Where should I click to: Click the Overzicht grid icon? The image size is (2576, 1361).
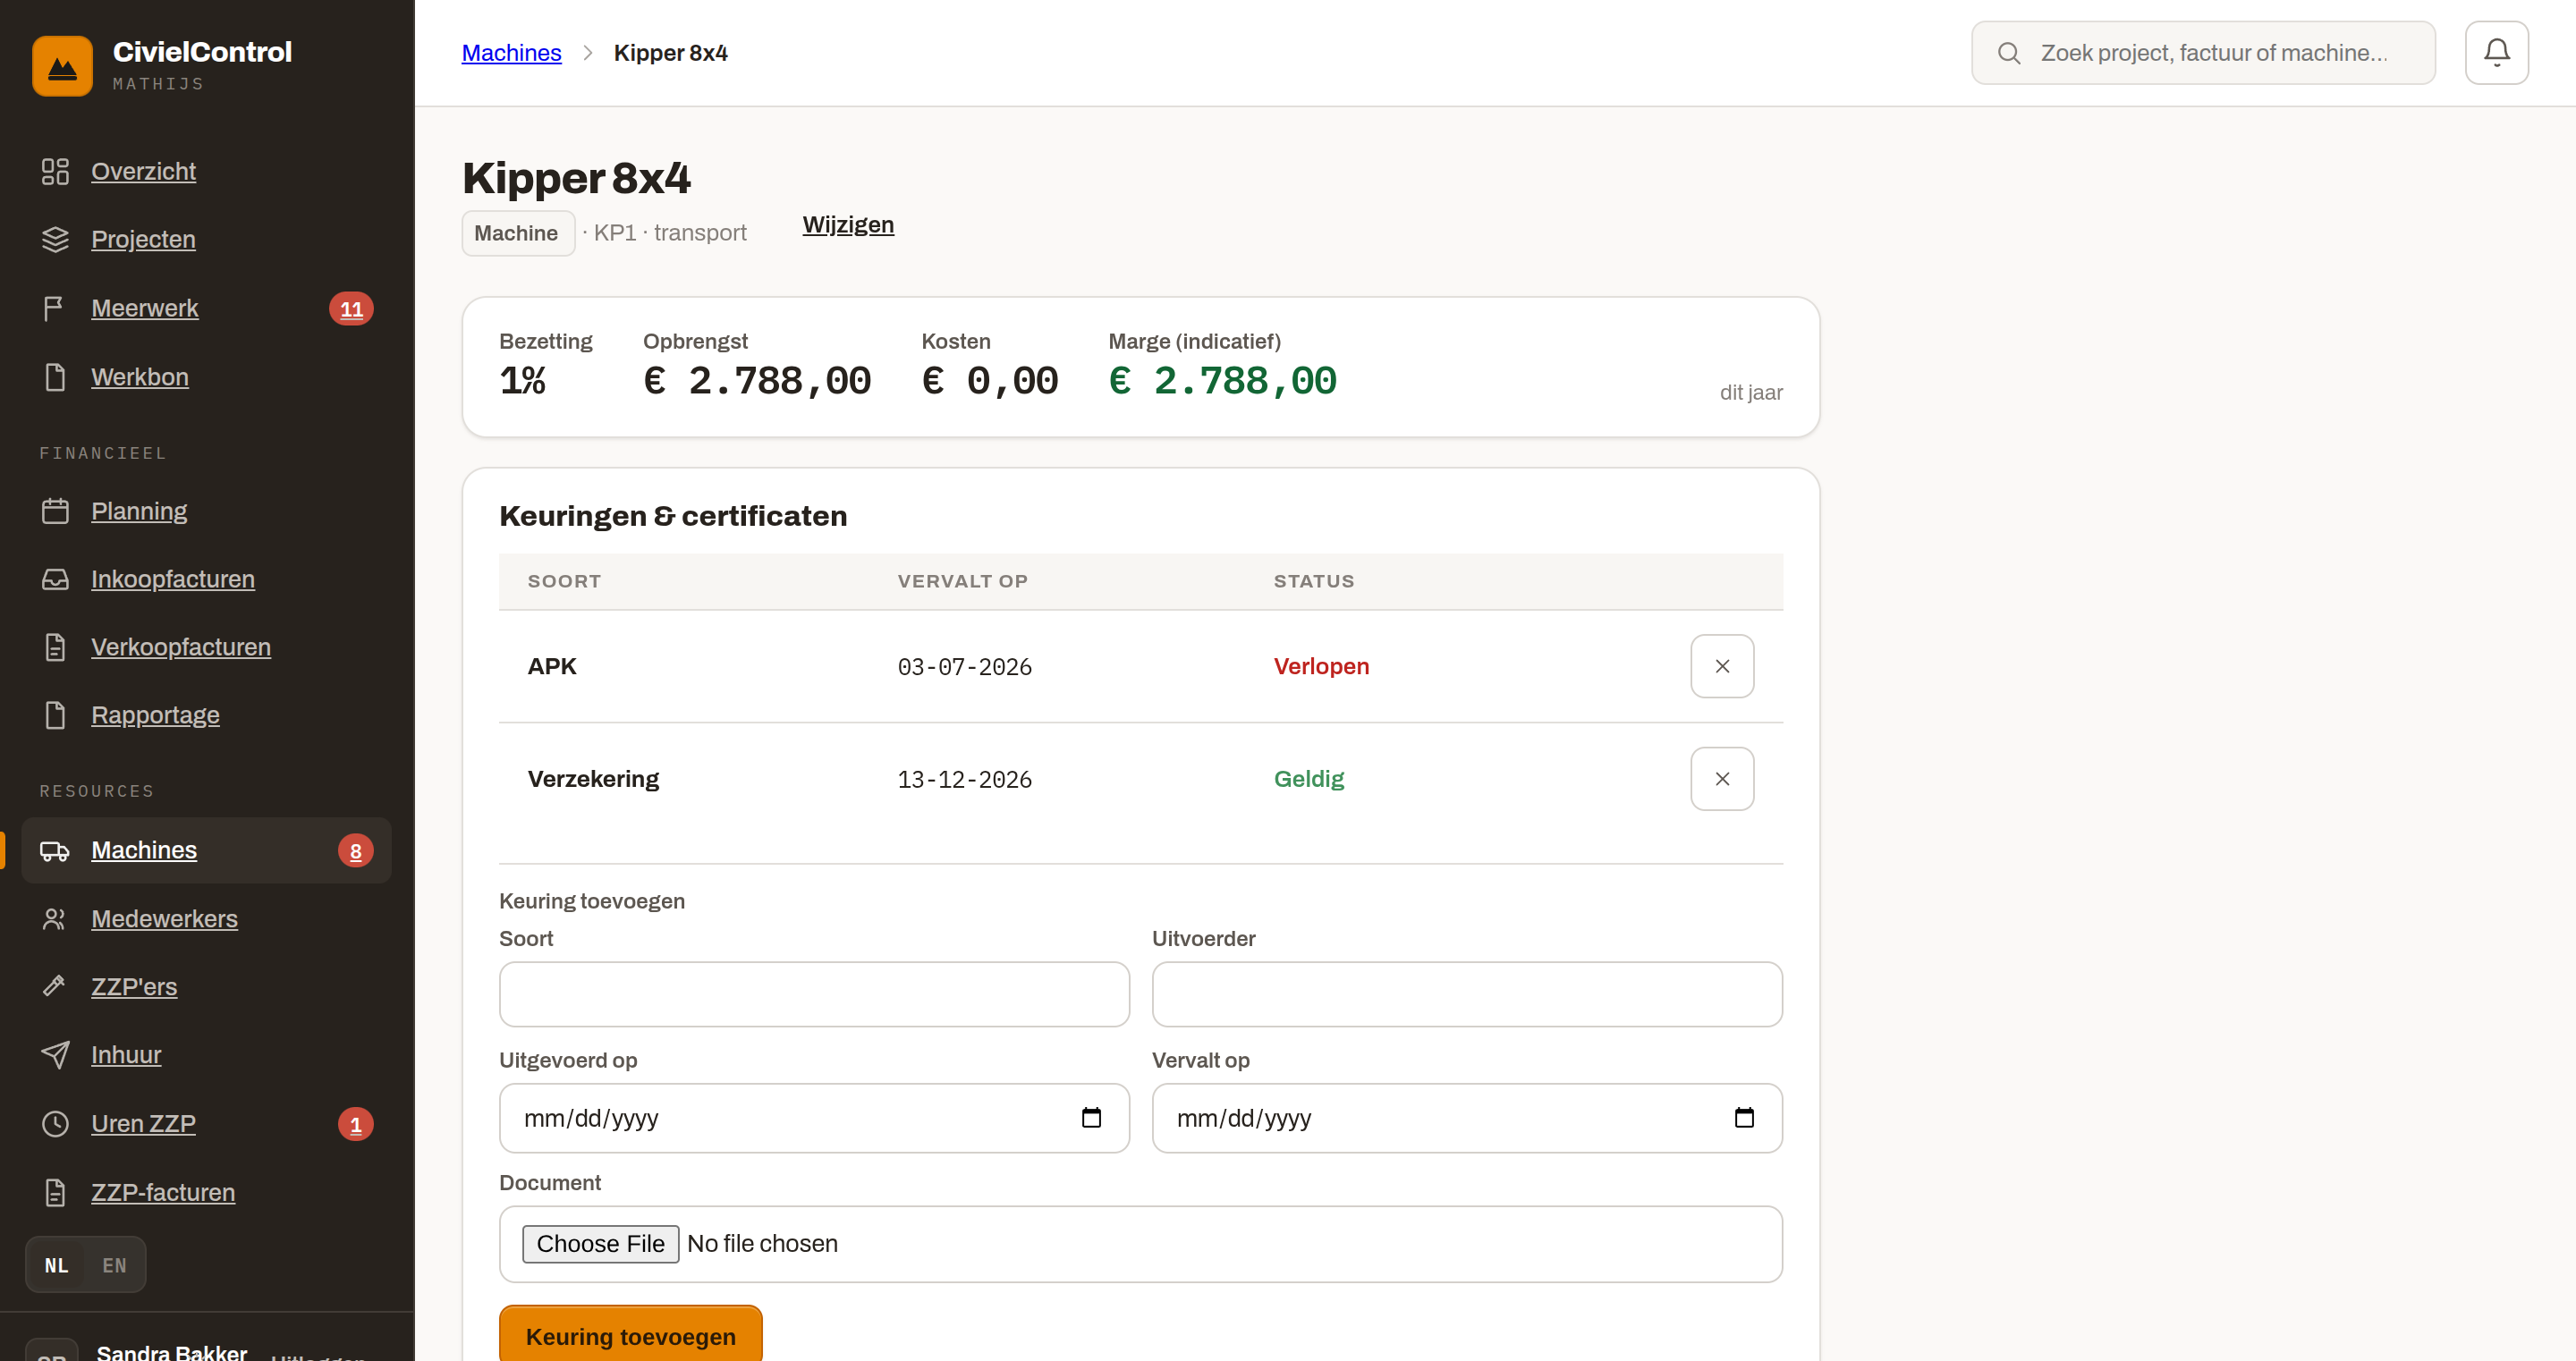[55, 171]
